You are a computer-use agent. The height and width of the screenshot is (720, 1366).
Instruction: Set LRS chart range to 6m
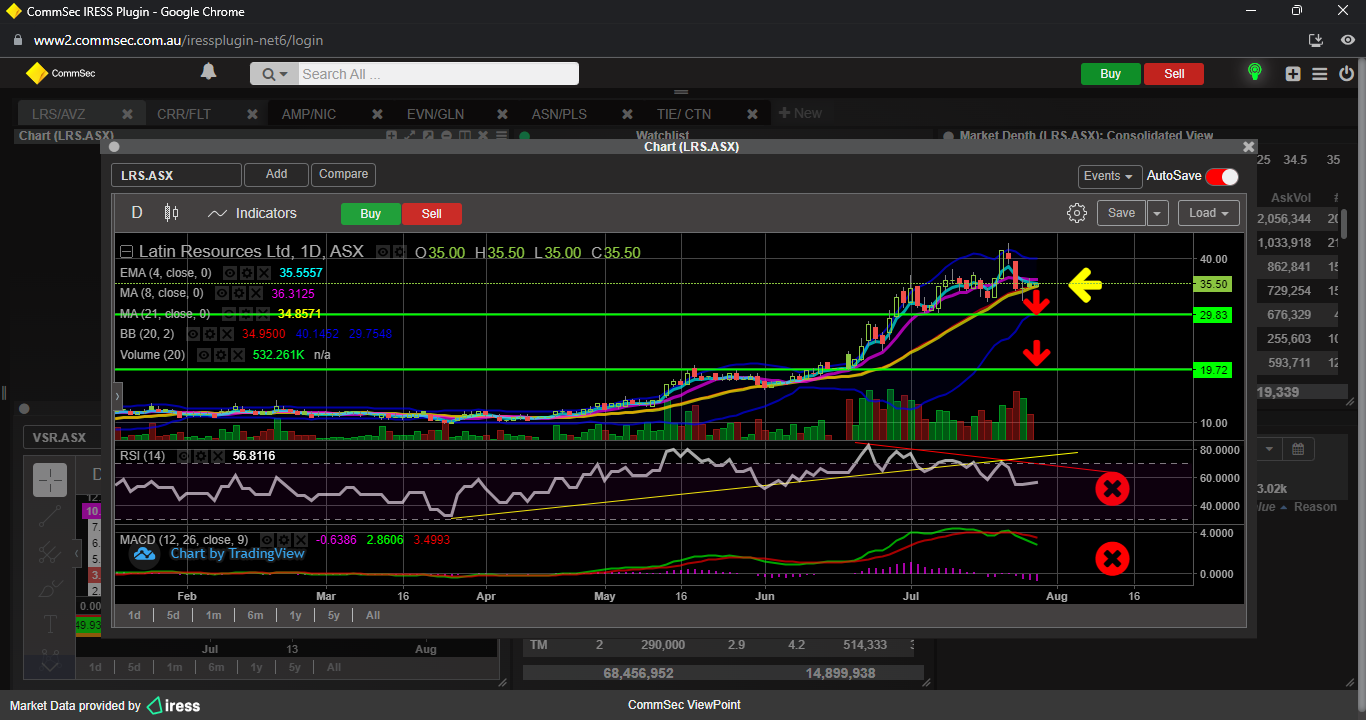[x=255, y=615]
